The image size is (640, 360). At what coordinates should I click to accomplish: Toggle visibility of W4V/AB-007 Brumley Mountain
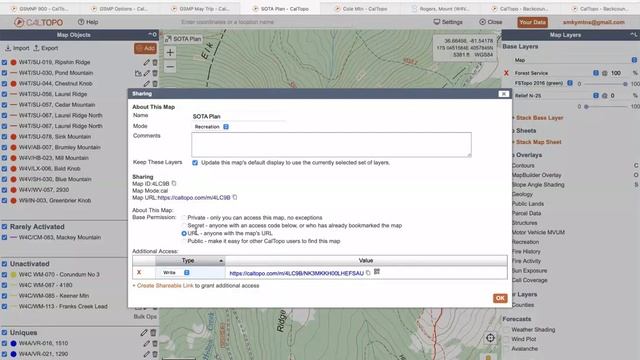coord(4,147)
